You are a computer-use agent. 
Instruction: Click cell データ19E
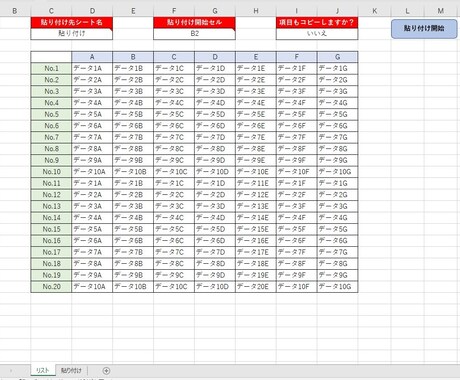coord(256,275)
